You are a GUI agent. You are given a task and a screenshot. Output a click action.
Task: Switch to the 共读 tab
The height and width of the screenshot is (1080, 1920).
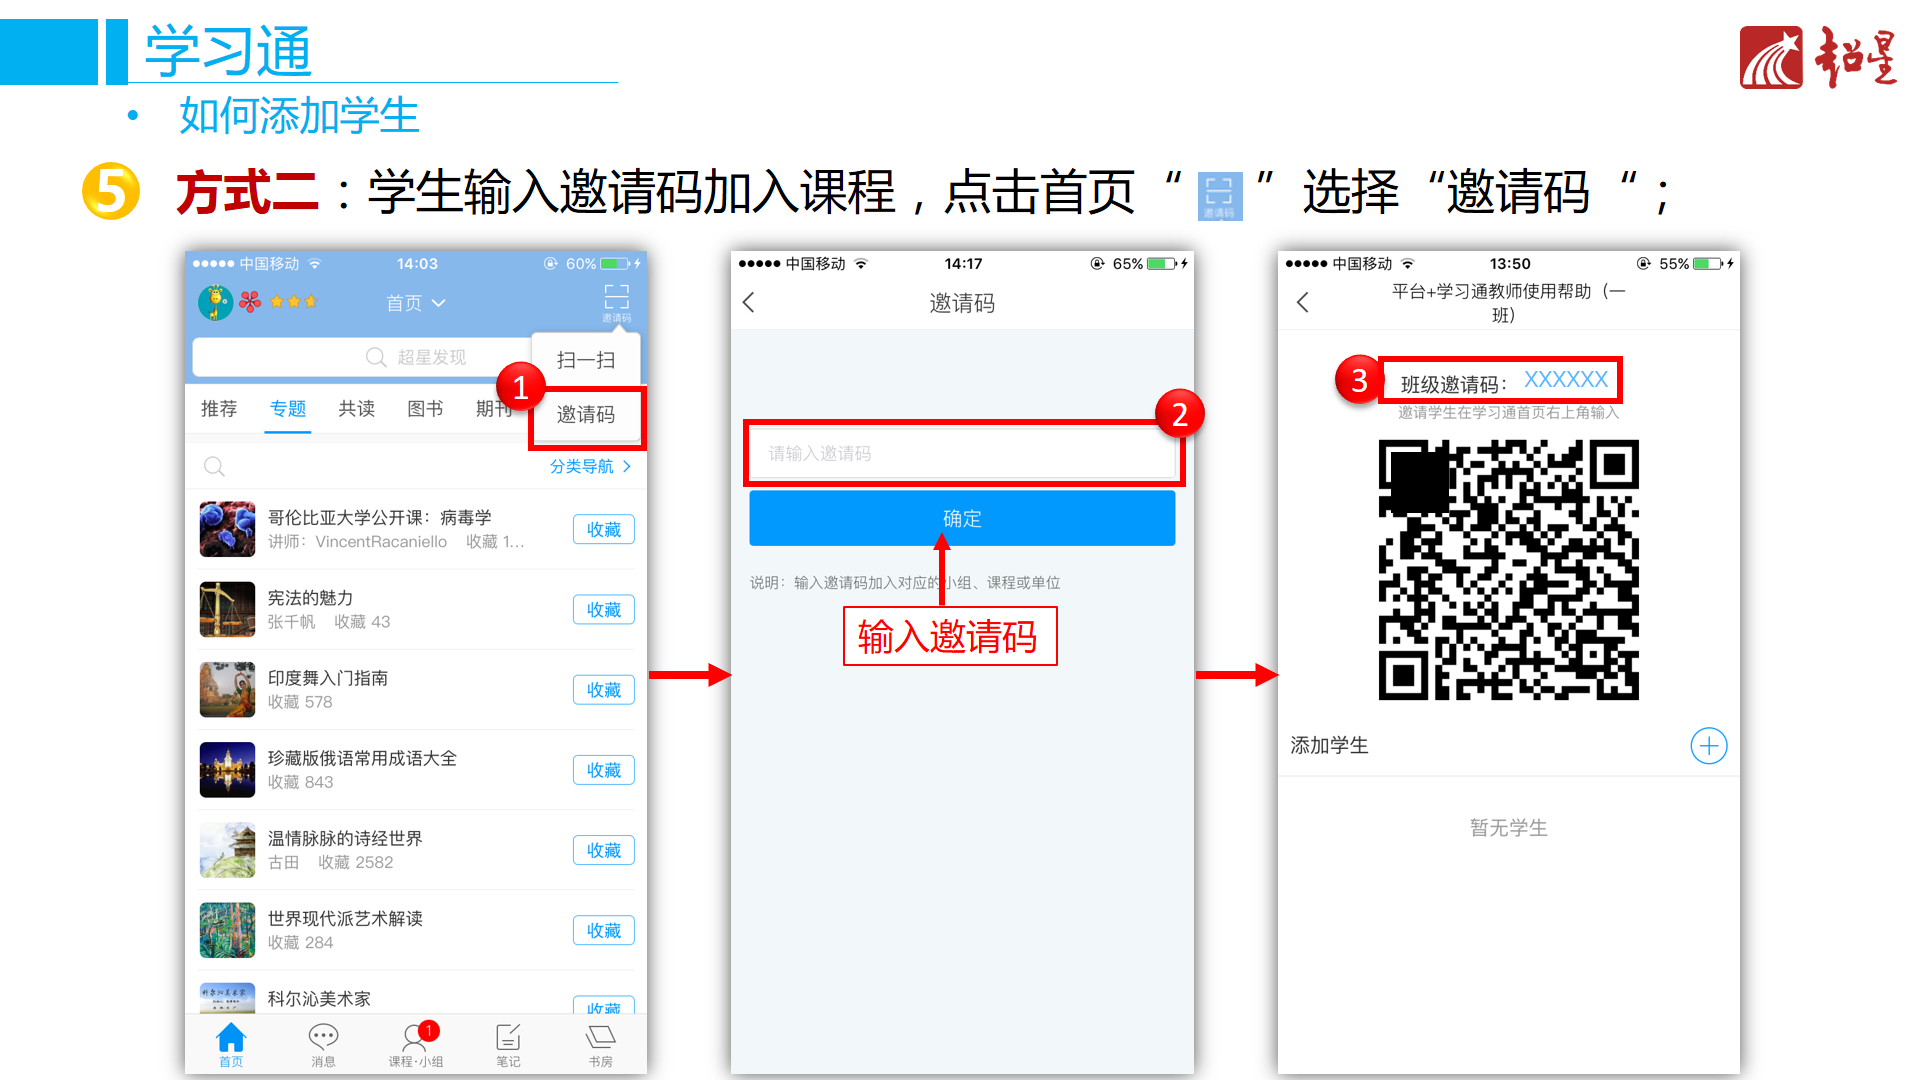tap(356, 409)
